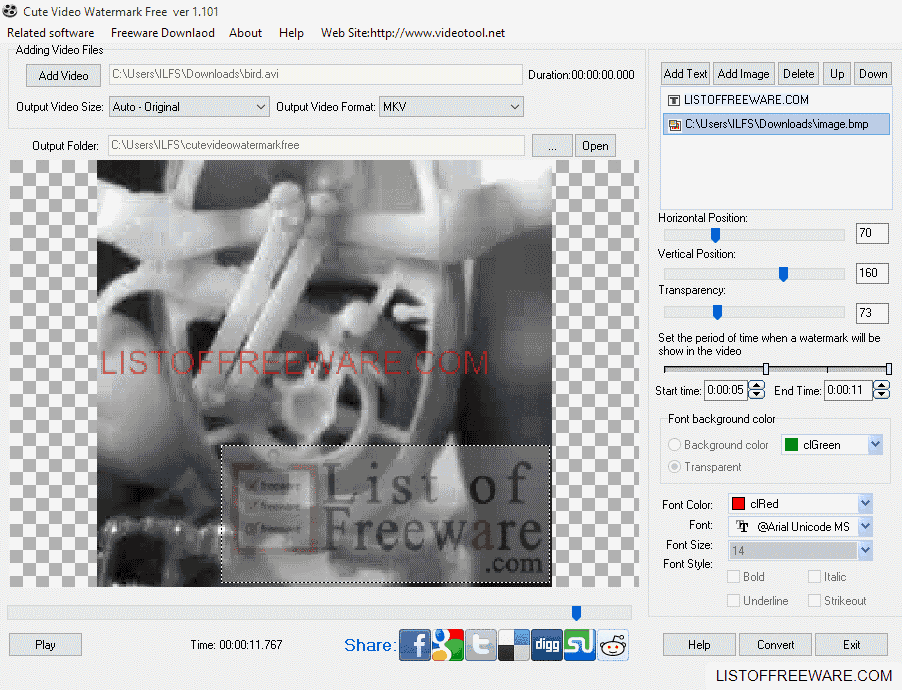
Task: Click the Add Text button
Action: coord(685,74)
